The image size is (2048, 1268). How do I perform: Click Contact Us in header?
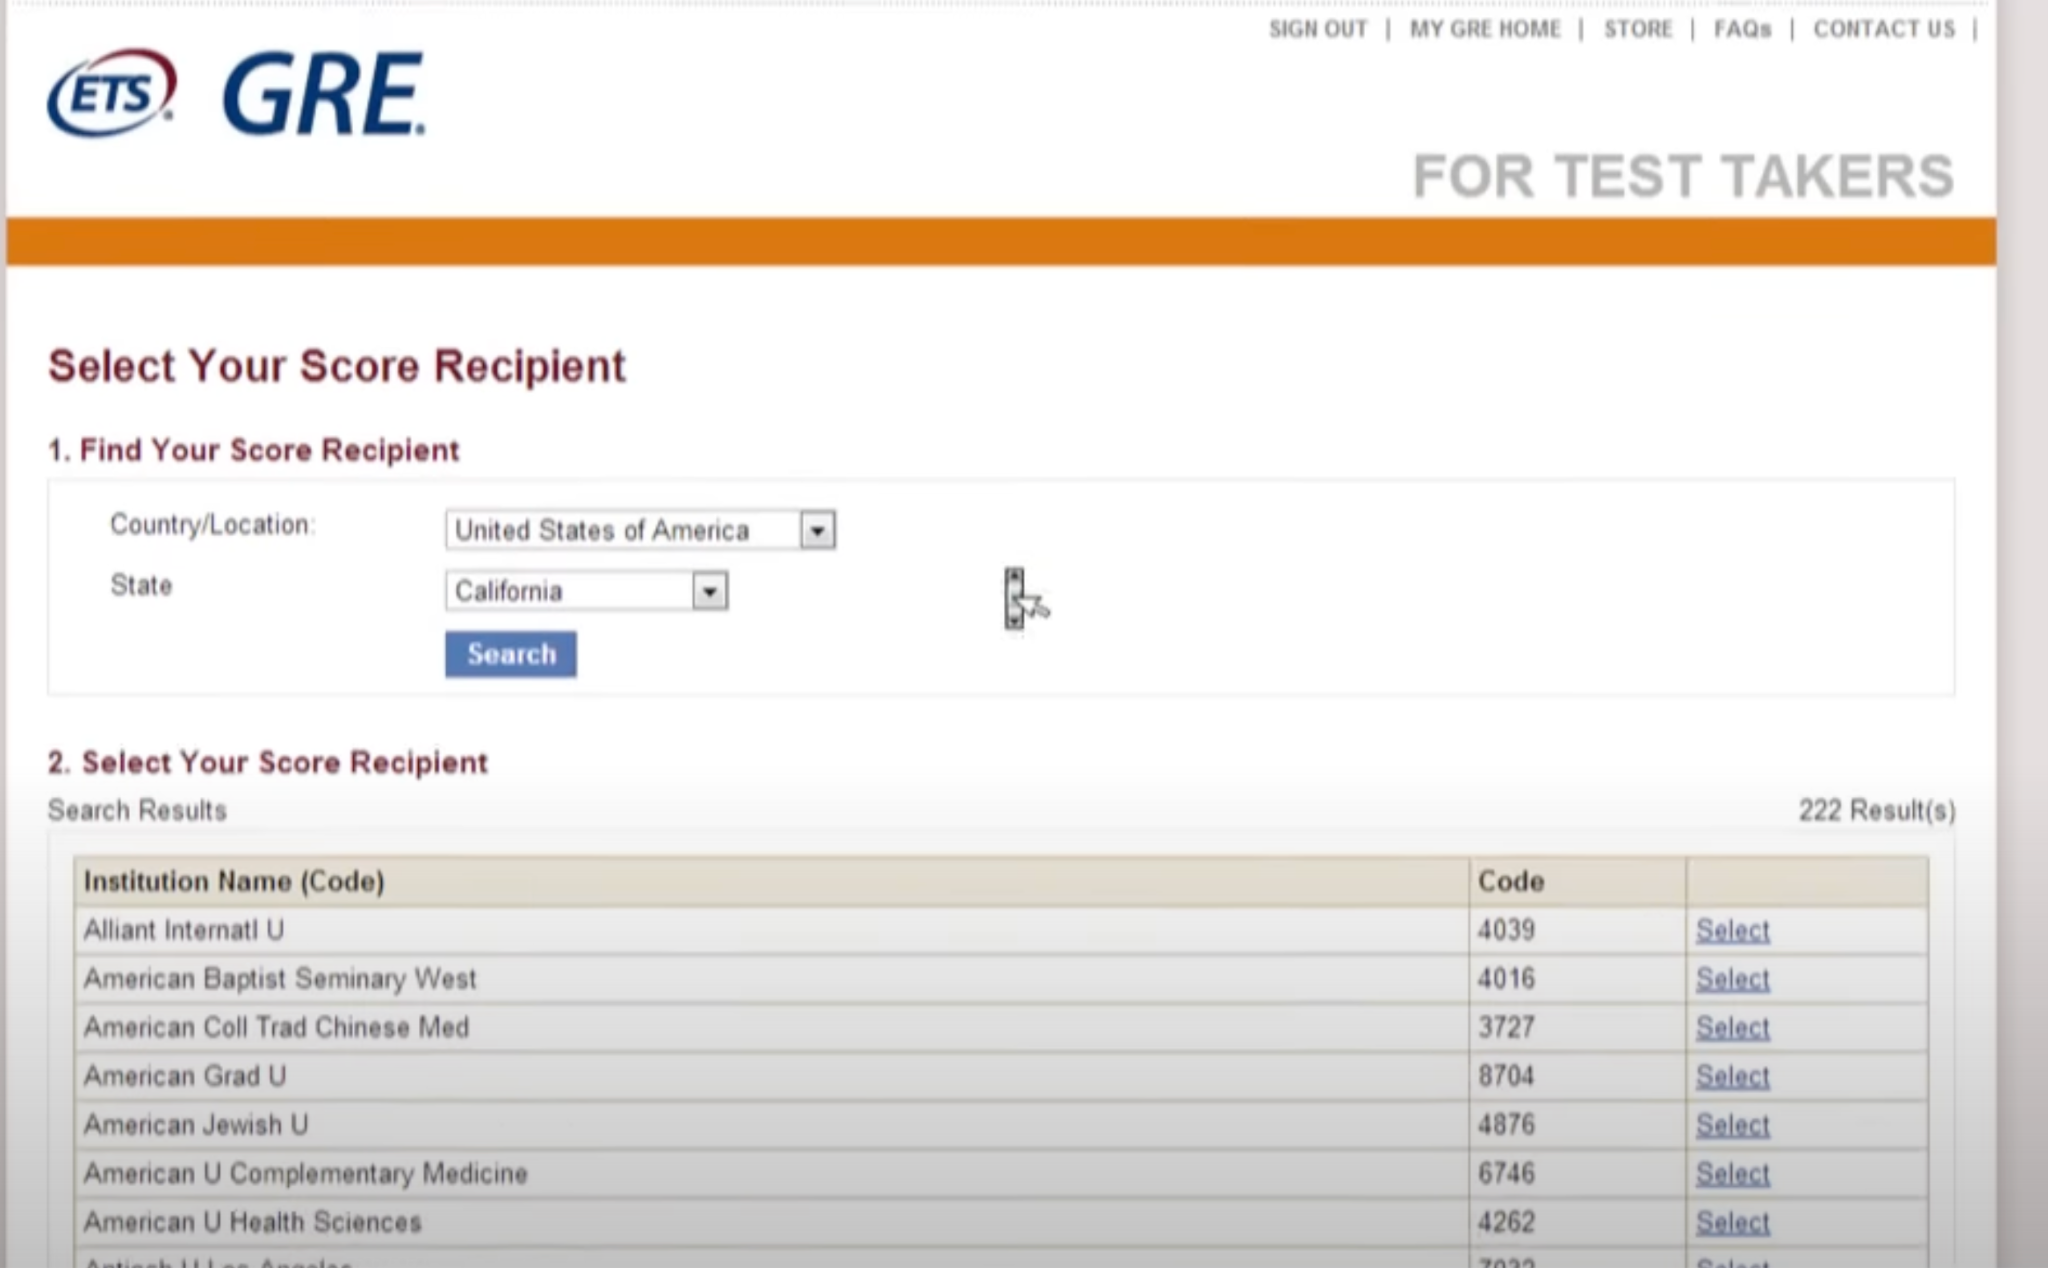[x=1883, y=29]
